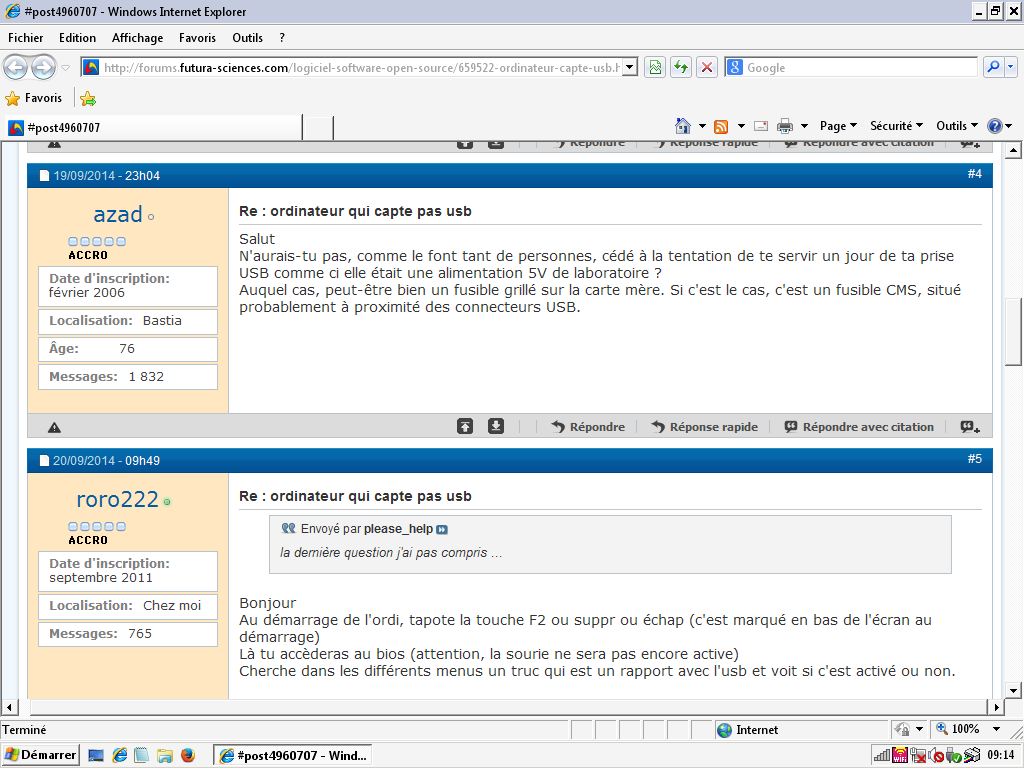
Task: Click the vertical scrollbar thumb
Action: tap(1013, 330)
